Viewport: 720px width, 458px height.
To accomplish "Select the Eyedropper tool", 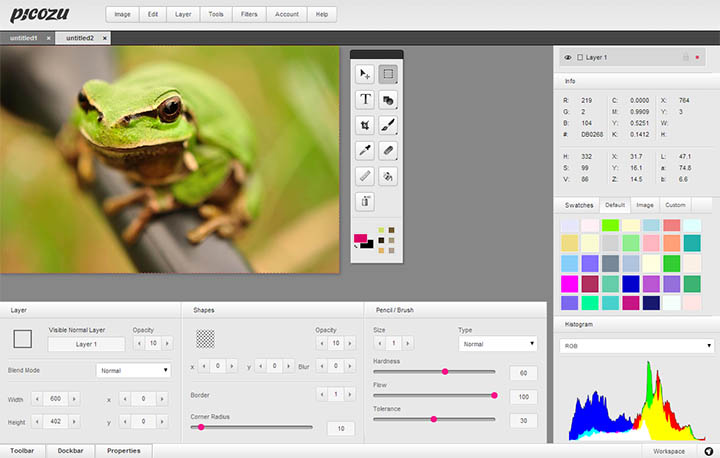I will 365,150.
